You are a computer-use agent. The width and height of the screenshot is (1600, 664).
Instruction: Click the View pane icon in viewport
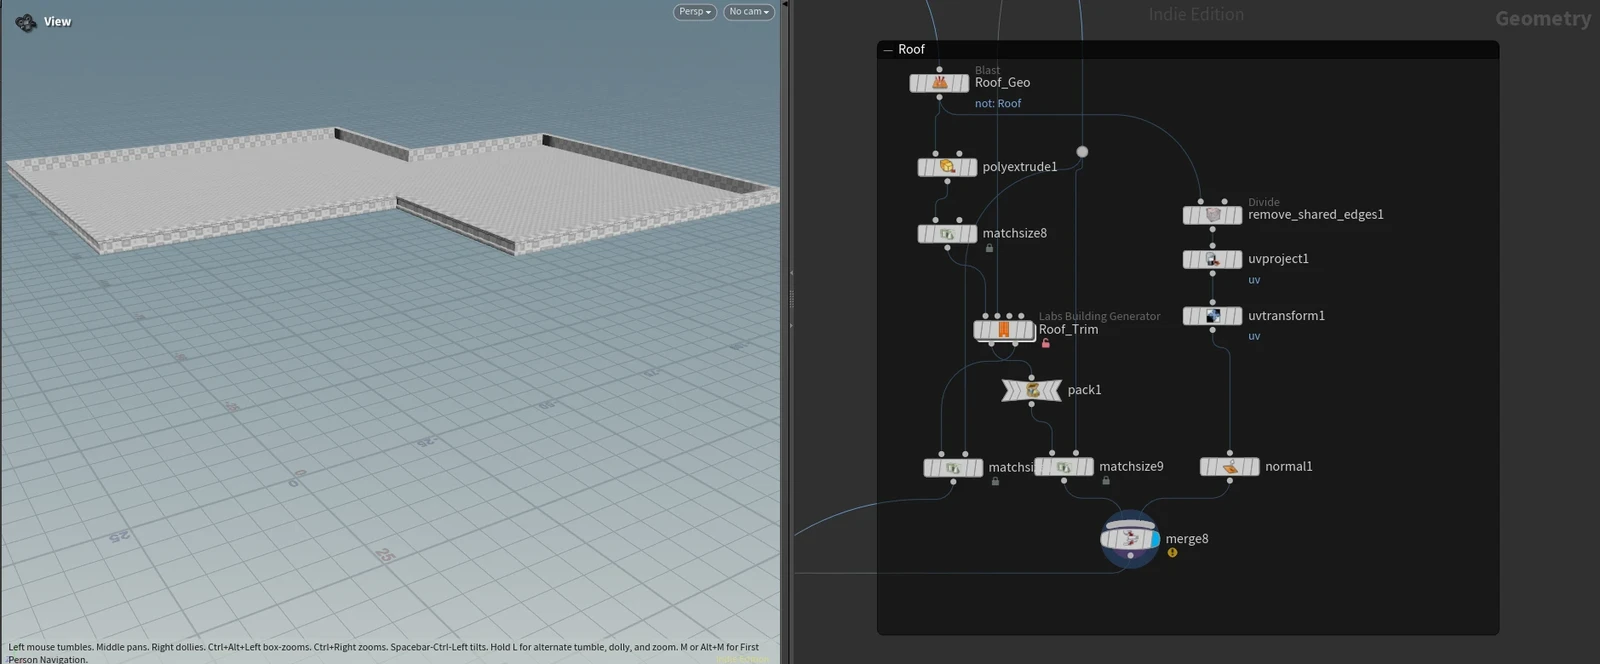coord(26,22)
